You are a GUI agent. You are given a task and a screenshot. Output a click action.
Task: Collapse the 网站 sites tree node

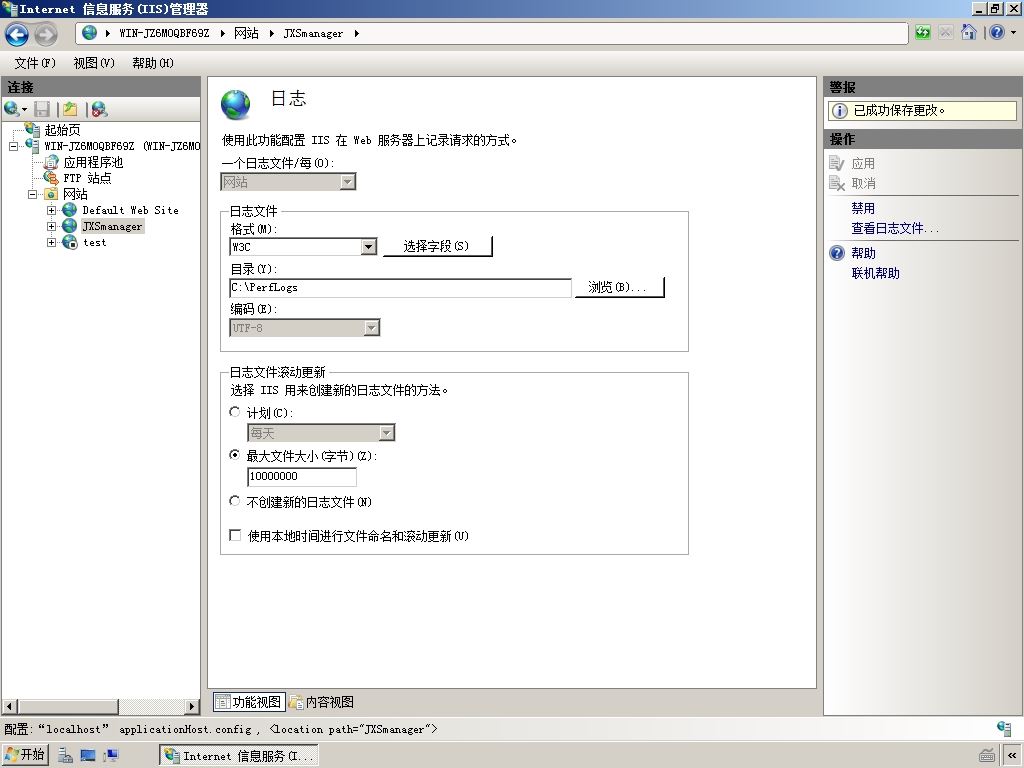click(x=33, y=194)
